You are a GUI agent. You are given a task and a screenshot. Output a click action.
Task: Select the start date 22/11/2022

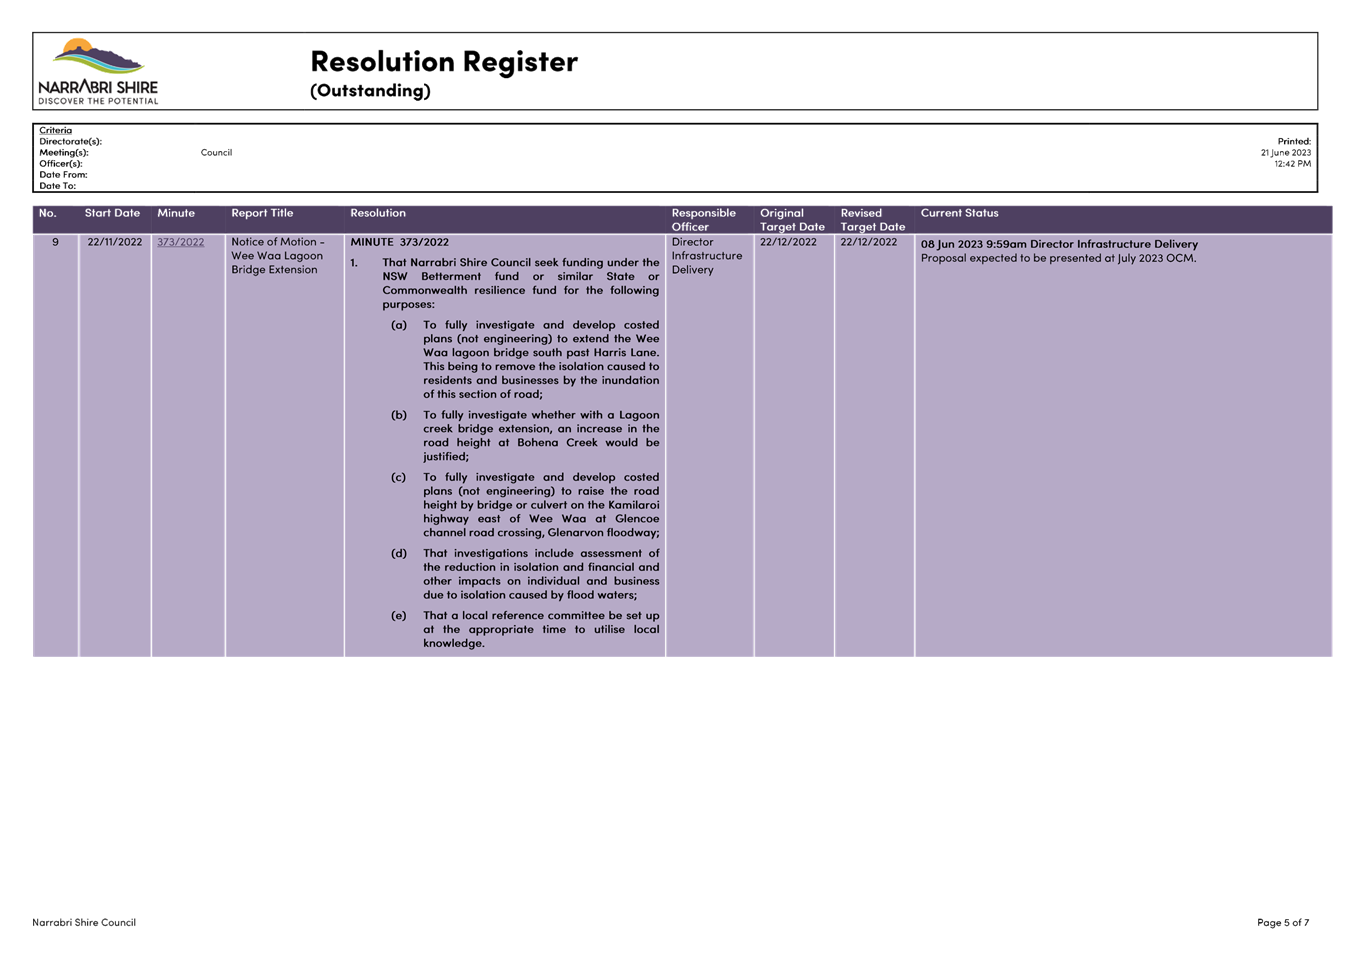point(114,242)
